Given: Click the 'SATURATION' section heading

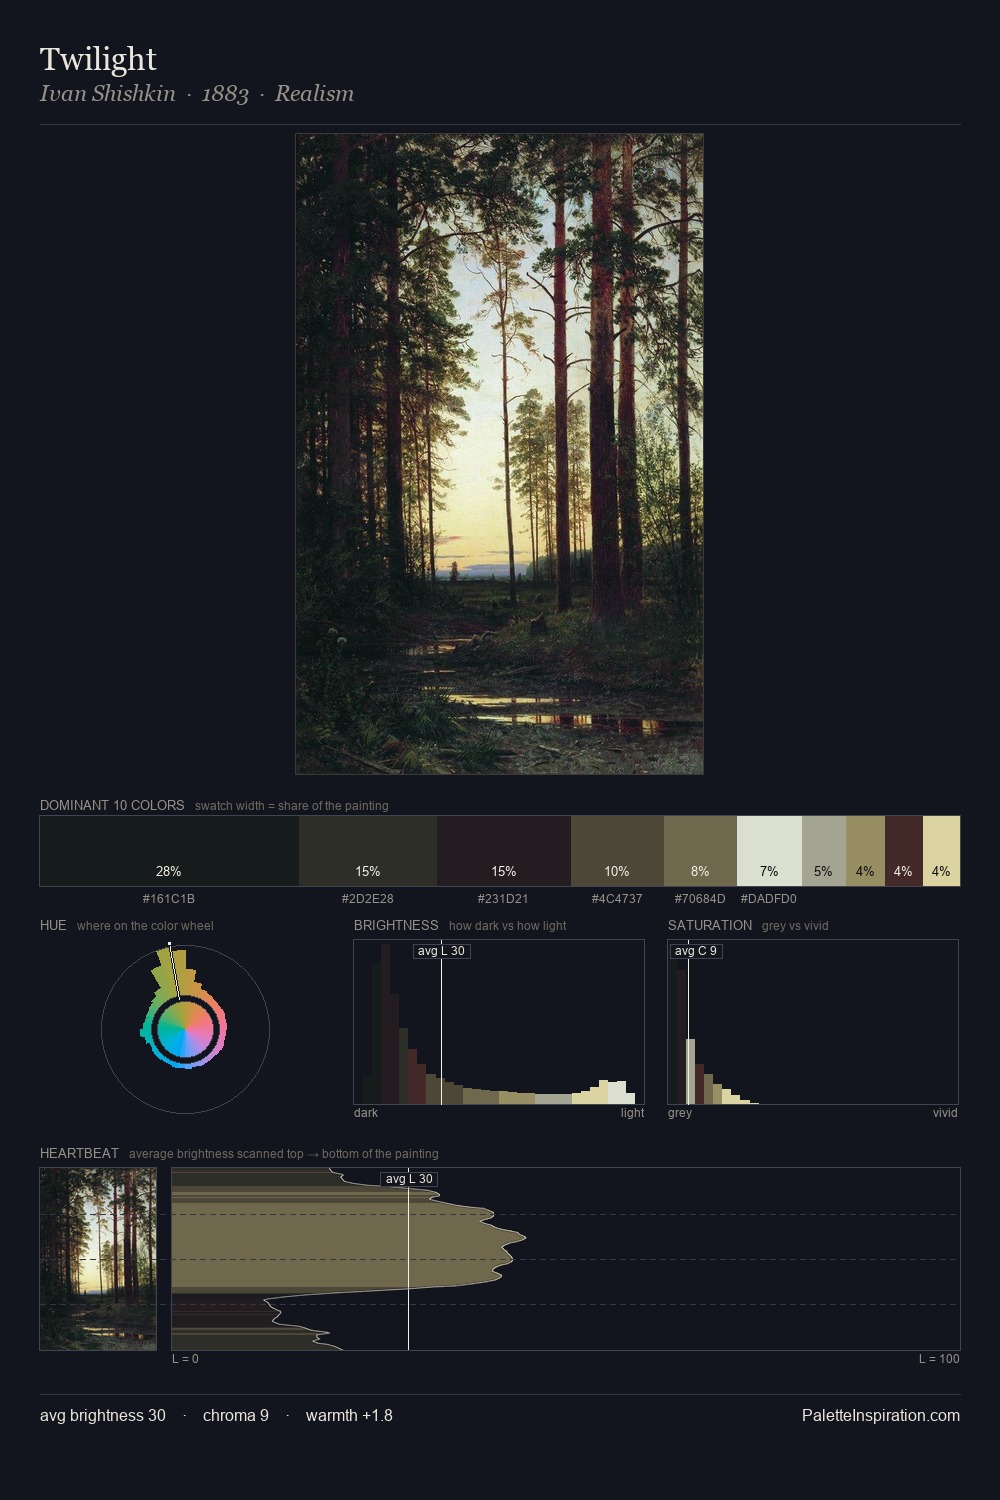Looking at the screenshot, I should (x=710, y=925).
